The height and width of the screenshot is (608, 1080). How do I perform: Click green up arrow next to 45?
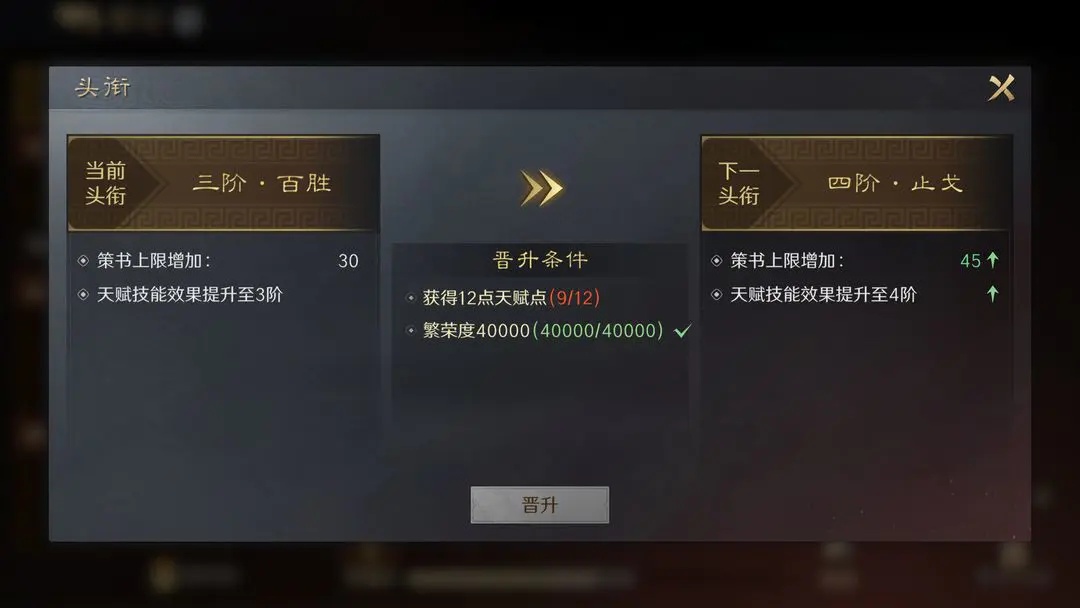993,260
